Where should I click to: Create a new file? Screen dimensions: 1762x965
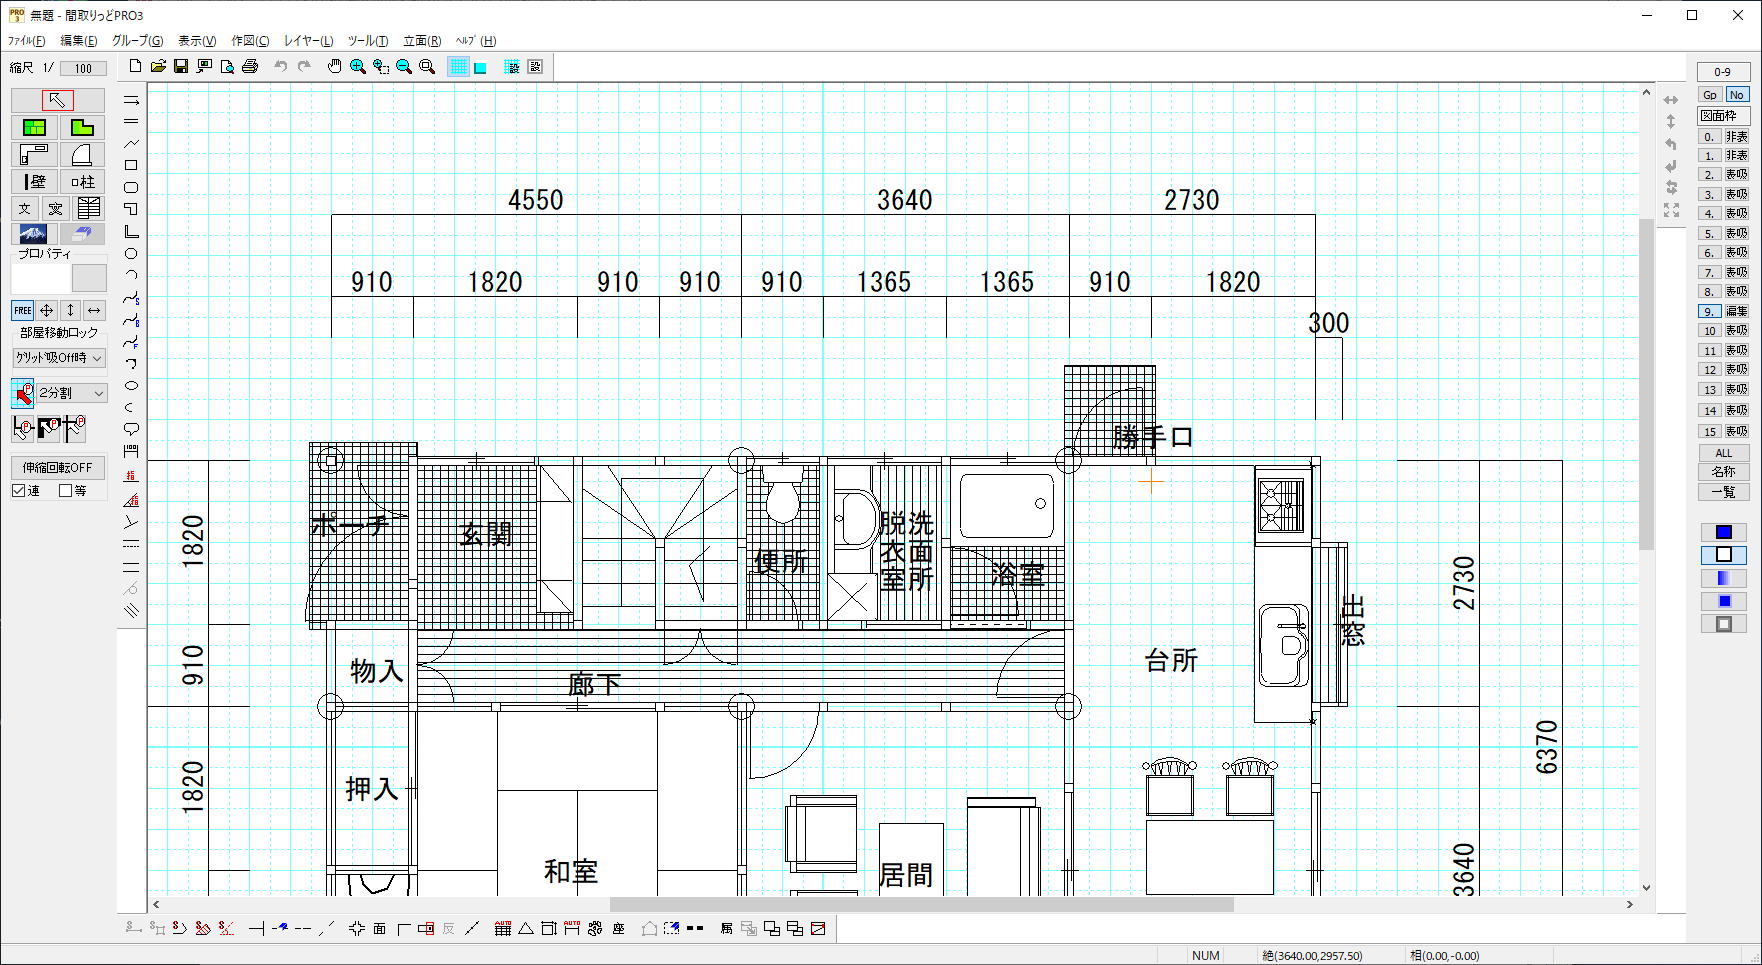(136, 66)
